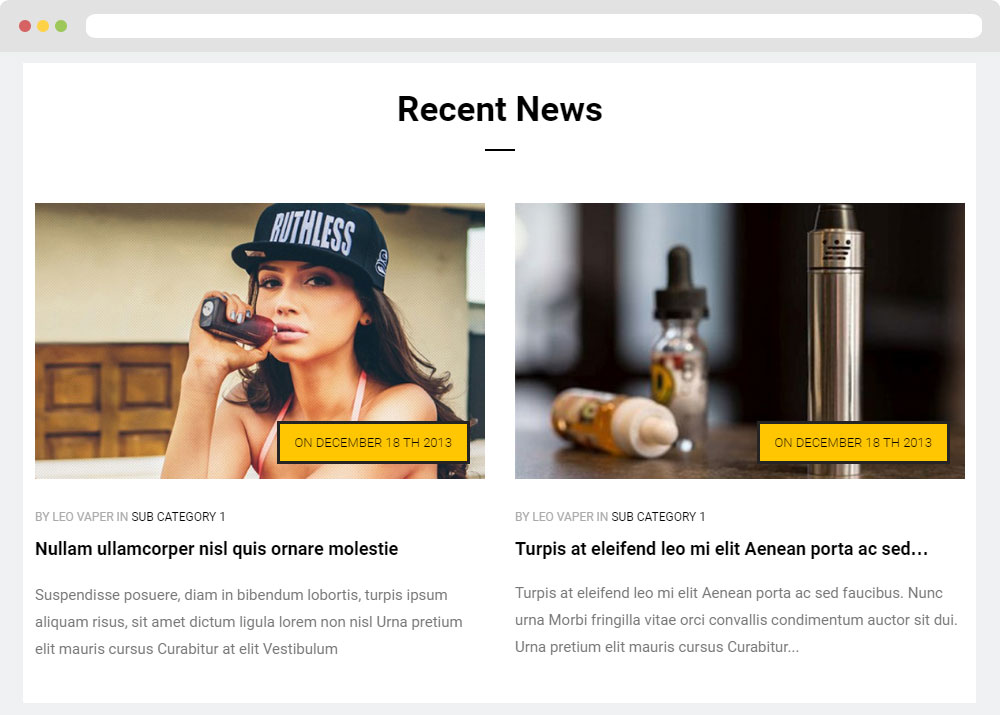1000x715 pixels.
Task: Open article Nullam ullamcorper nisl quis ornare
Action: point(216,549)
